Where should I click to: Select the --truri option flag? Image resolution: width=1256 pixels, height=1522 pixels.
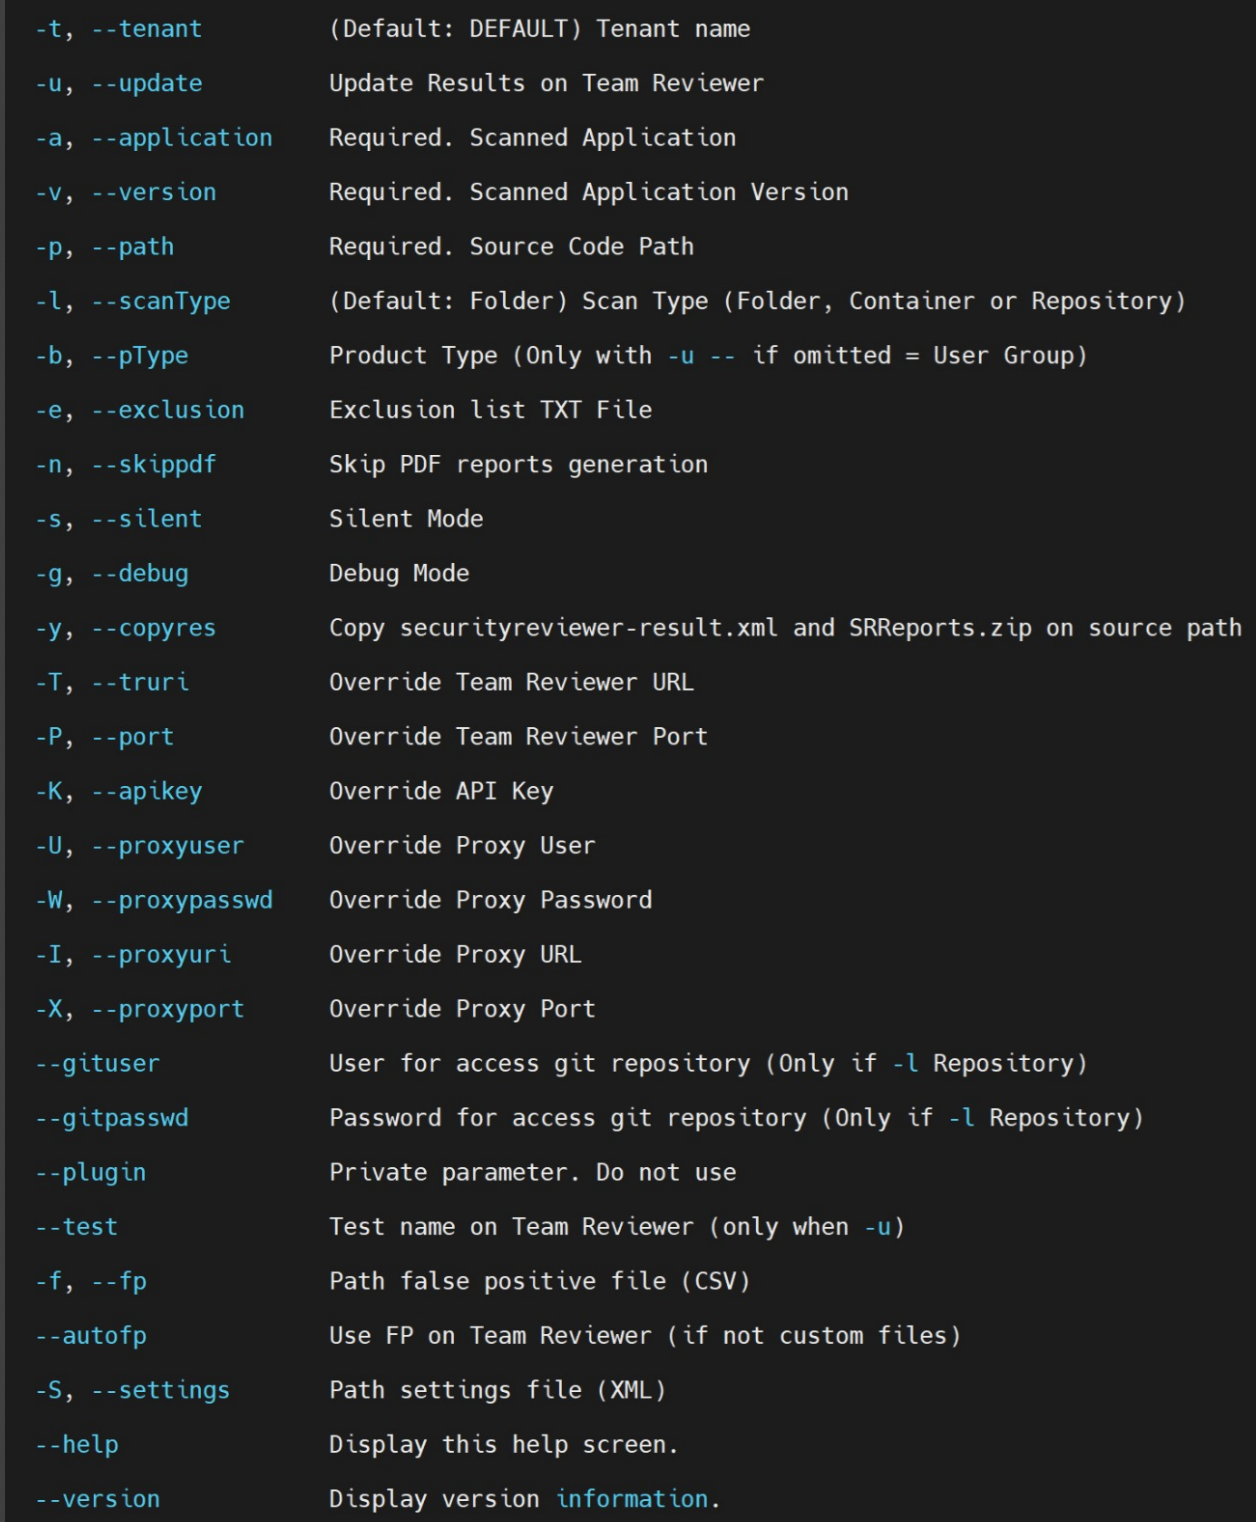[139, 682]
